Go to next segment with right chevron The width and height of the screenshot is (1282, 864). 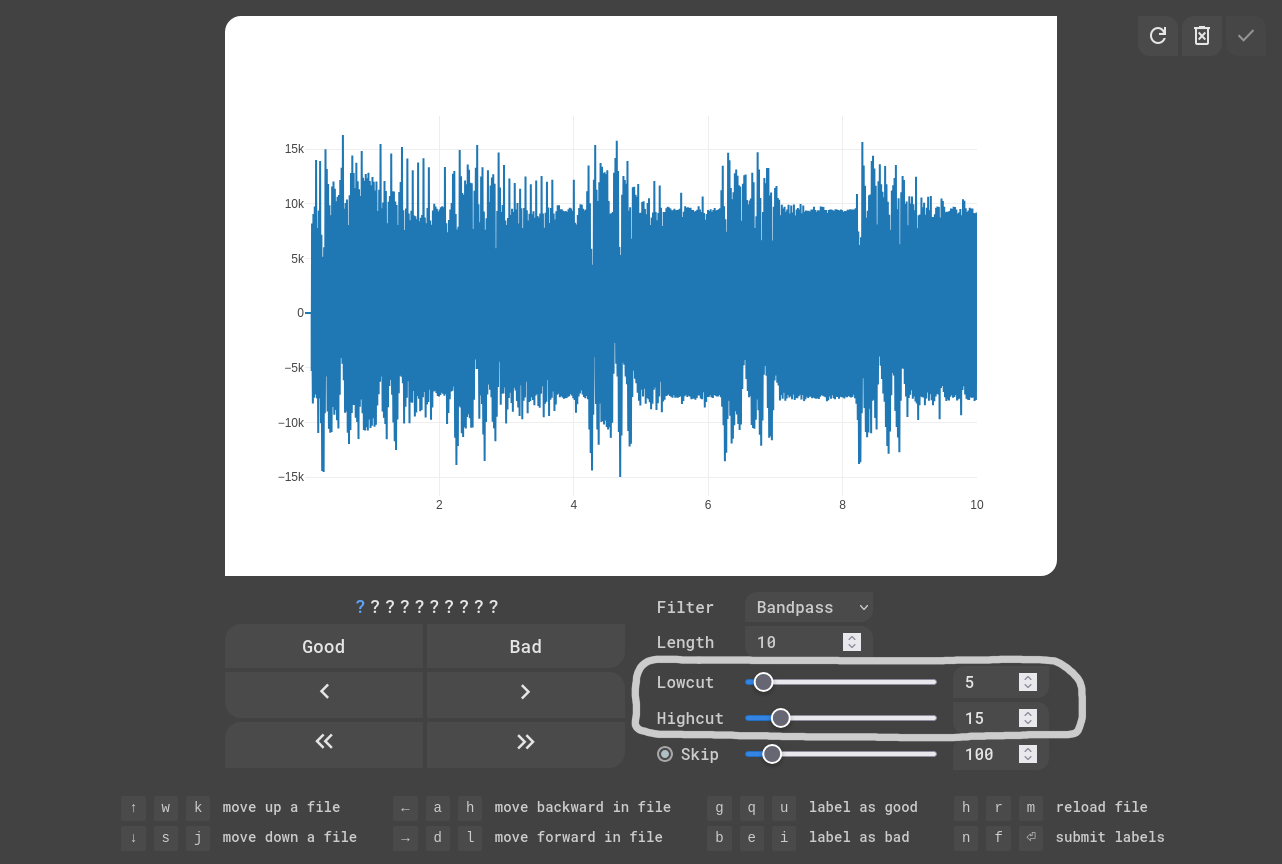tap(525, 692)
